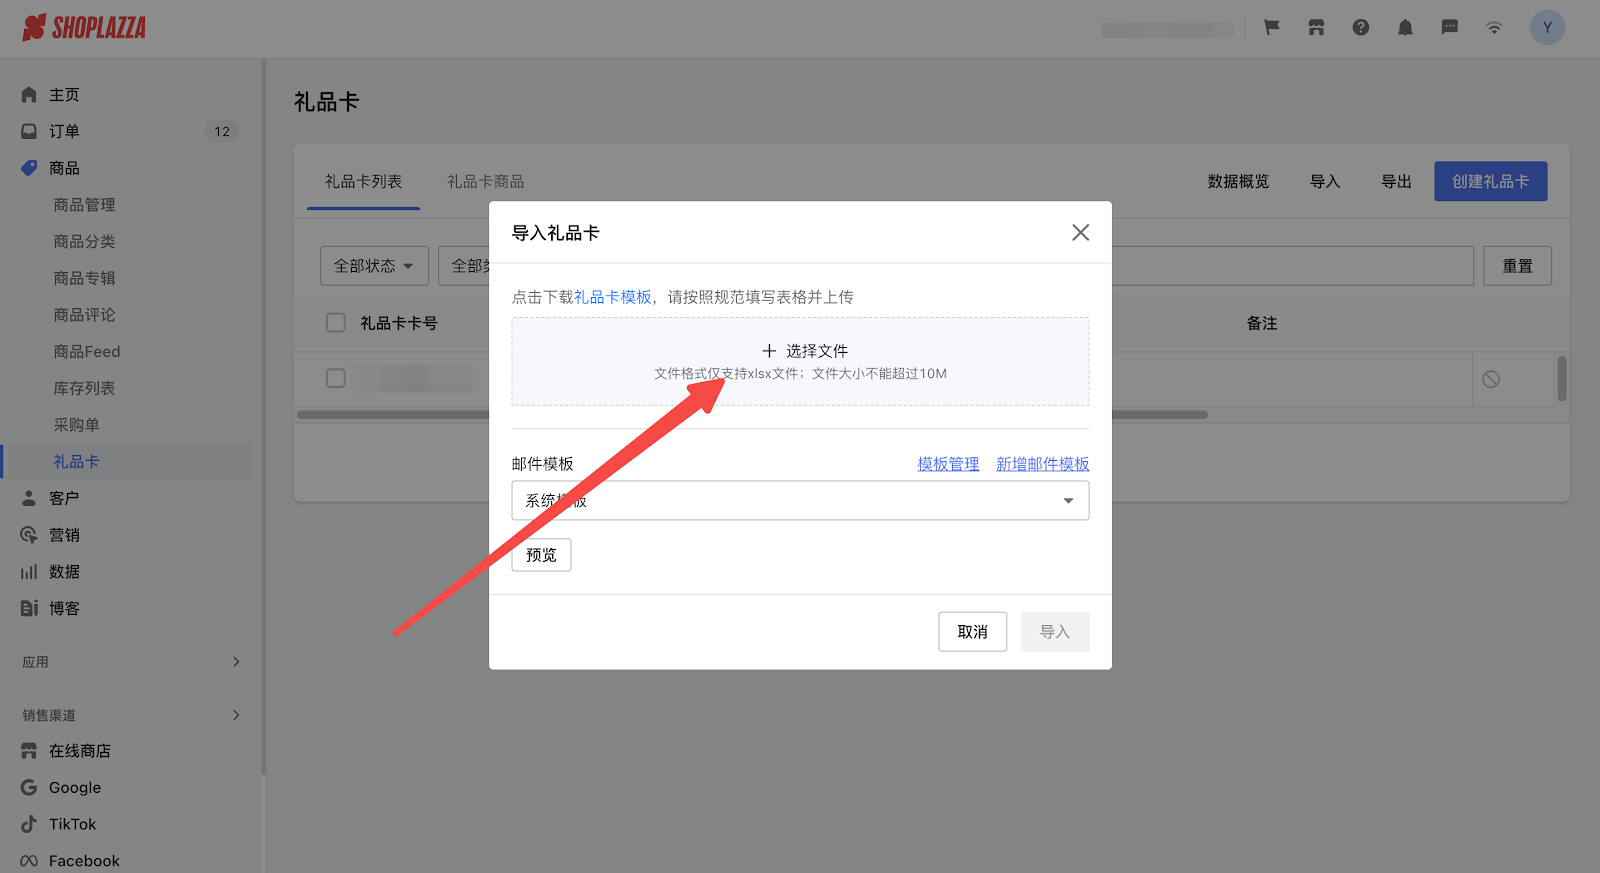The width and height of the screenshot is (1600, 873).
Task: Close the import gift card dialog
Action: click(1080, 233)
